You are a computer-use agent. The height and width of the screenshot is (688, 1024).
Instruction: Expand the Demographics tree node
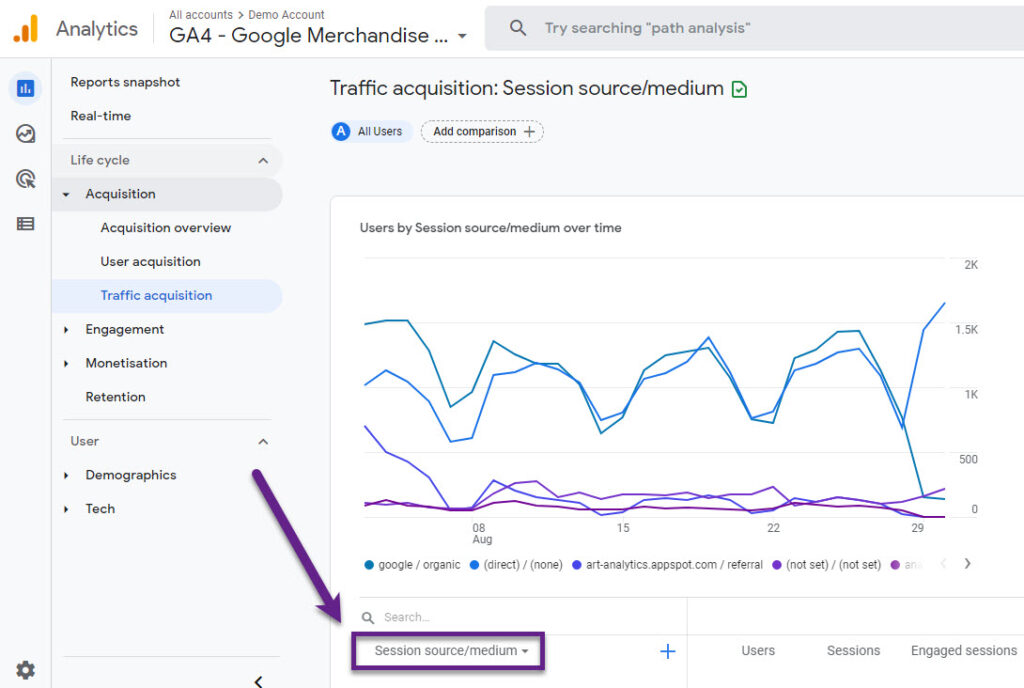(x=66, y=475)
